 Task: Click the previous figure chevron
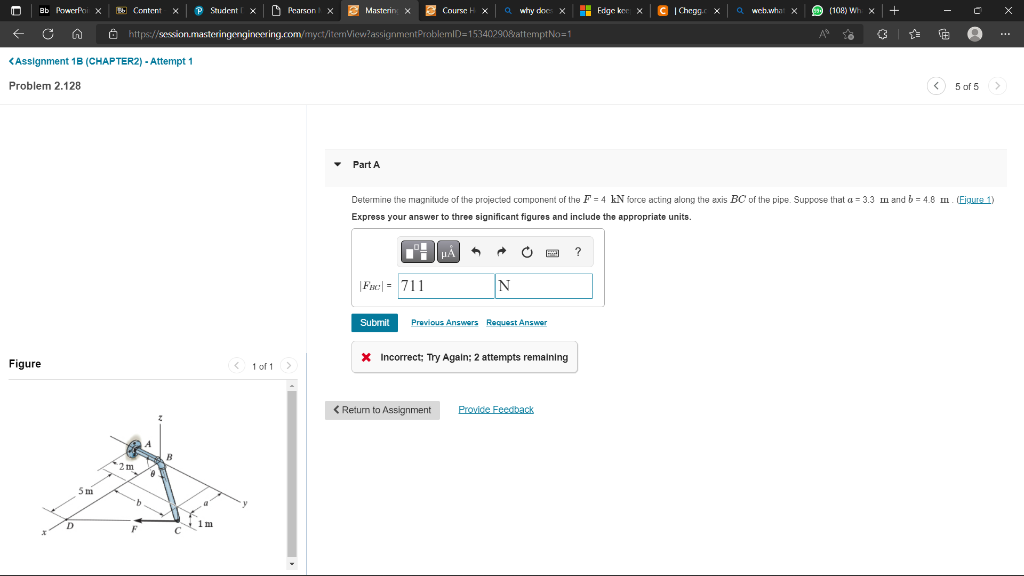pos(237,365)
